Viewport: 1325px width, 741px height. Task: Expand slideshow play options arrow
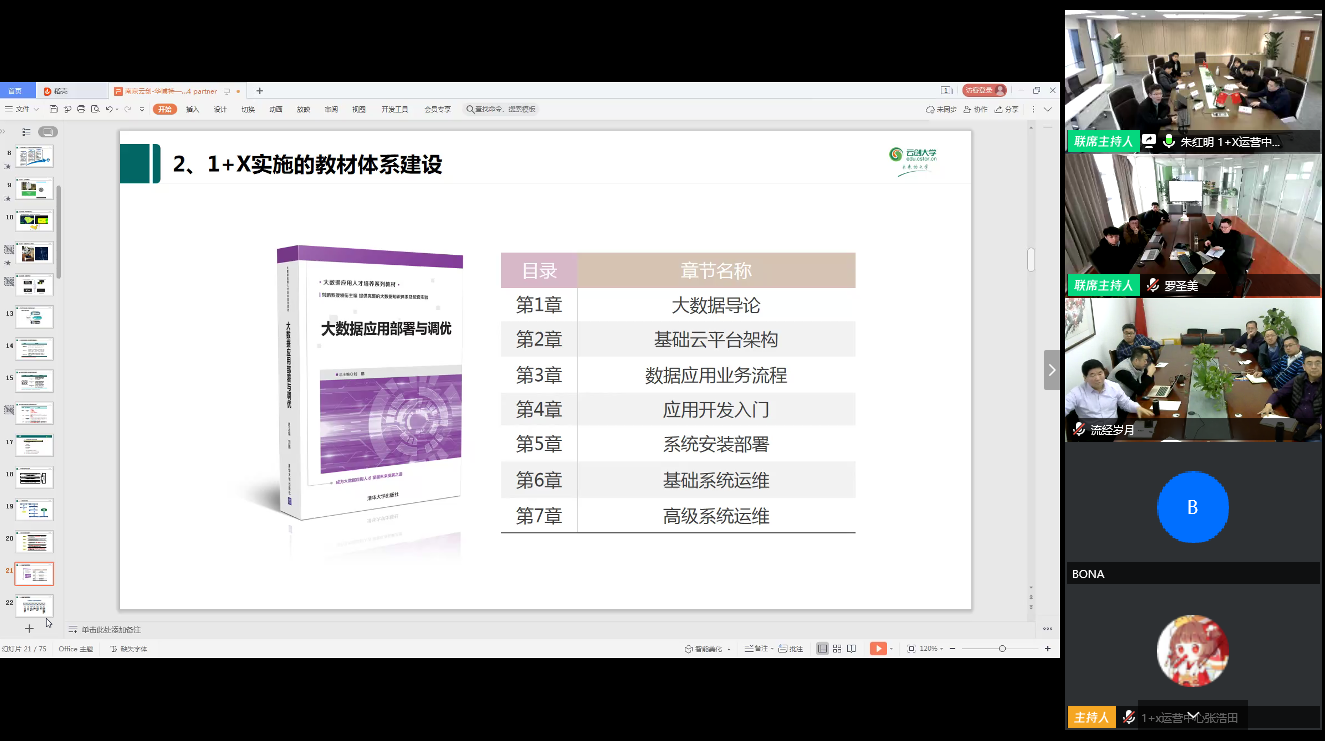(893, 649)
